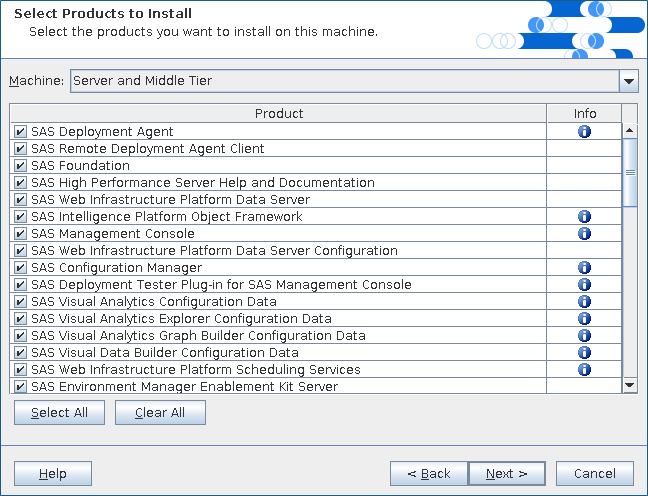Proceed with the Next button
648x496 pixels.
506,473
